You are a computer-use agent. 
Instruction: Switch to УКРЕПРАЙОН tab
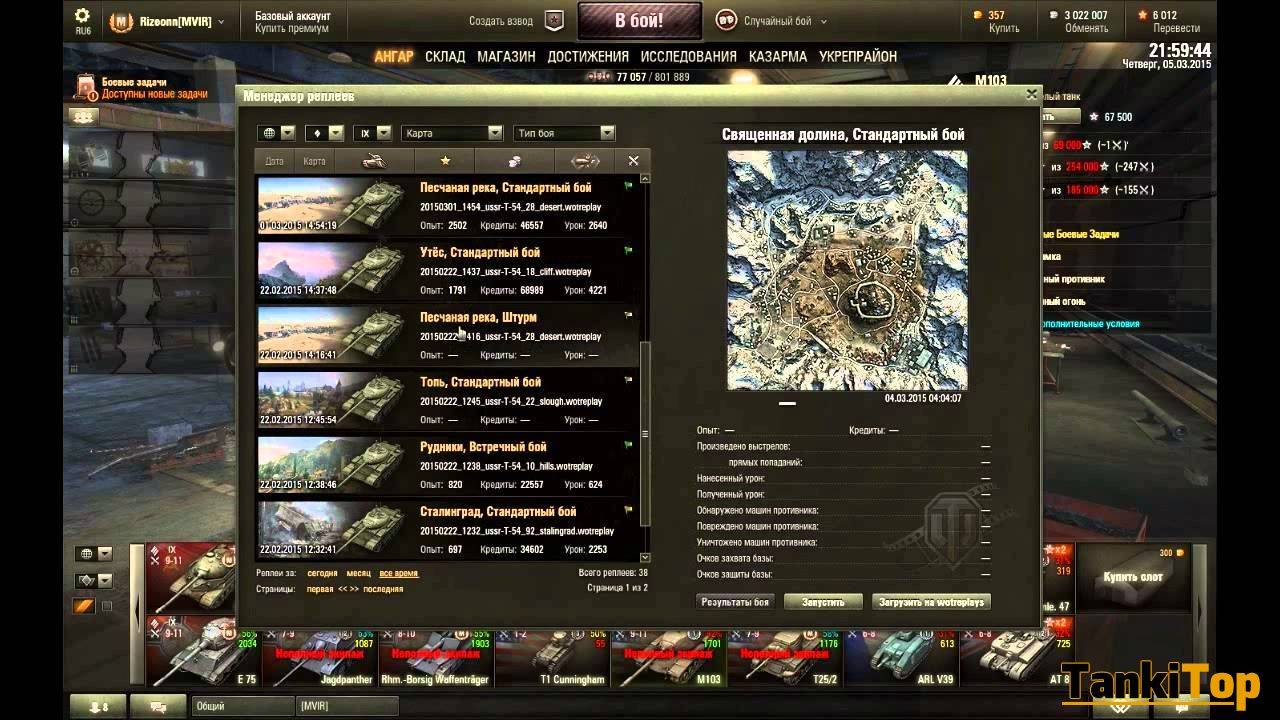858,57
